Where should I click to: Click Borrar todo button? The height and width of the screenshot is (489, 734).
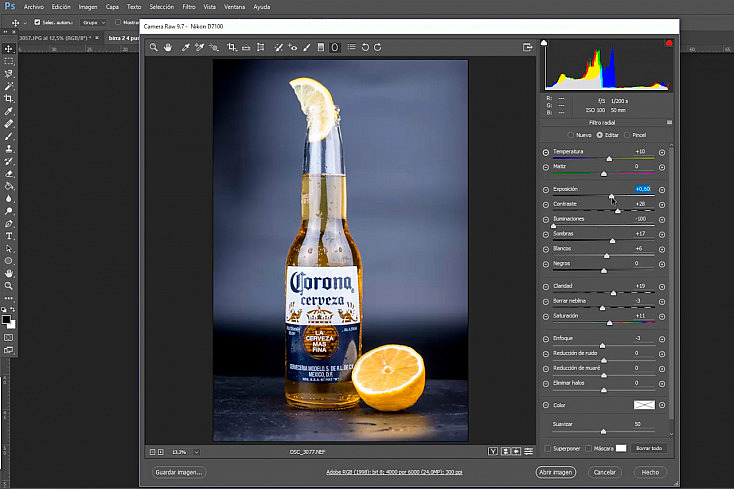649,448
